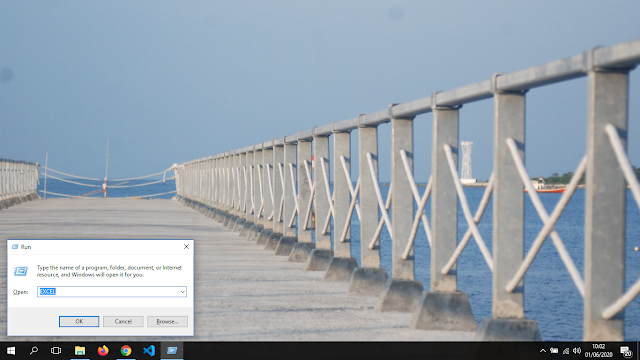640x360 pixels.
Task: Open network status in the system tray
Action: [566, 351]
